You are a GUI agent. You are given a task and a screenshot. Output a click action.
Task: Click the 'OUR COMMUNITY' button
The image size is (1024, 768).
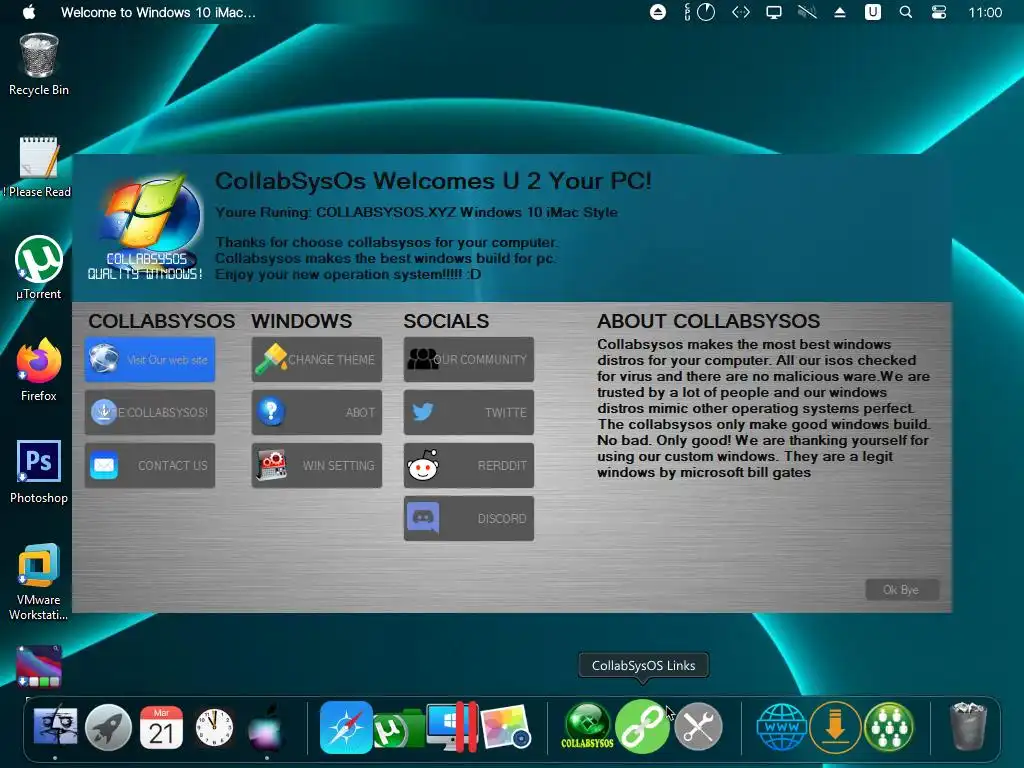pos(469,359)
